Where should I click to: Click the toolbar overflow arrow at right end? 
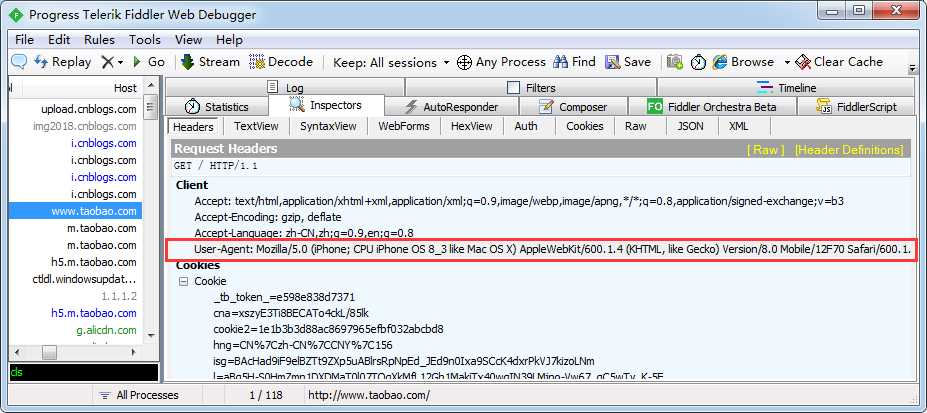pos(913,69)
